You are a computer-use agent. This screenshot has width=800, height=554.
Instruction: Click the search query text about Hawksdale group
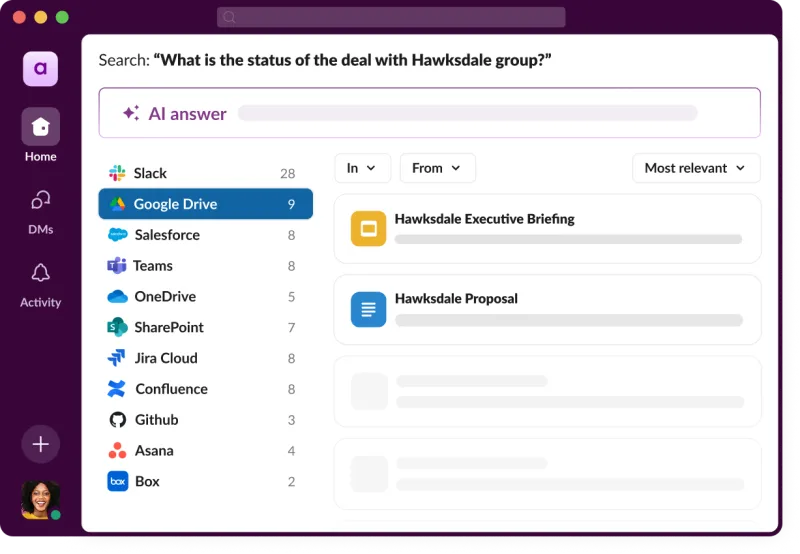tap(353, 60)
